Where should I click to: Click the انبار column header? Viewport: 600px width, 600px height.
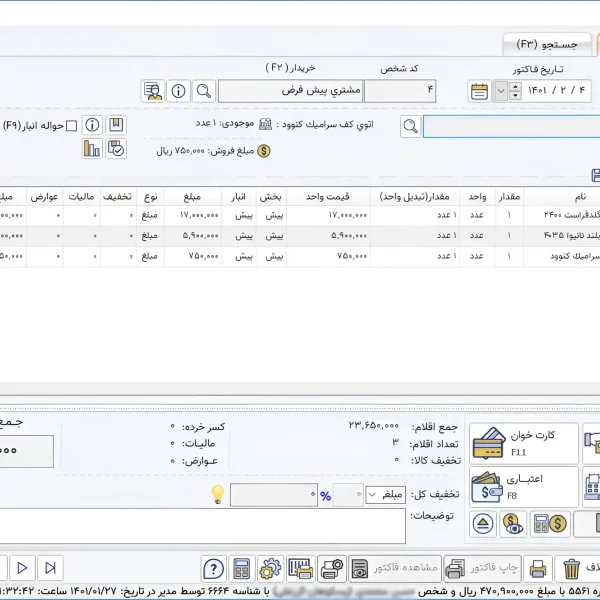238,197
